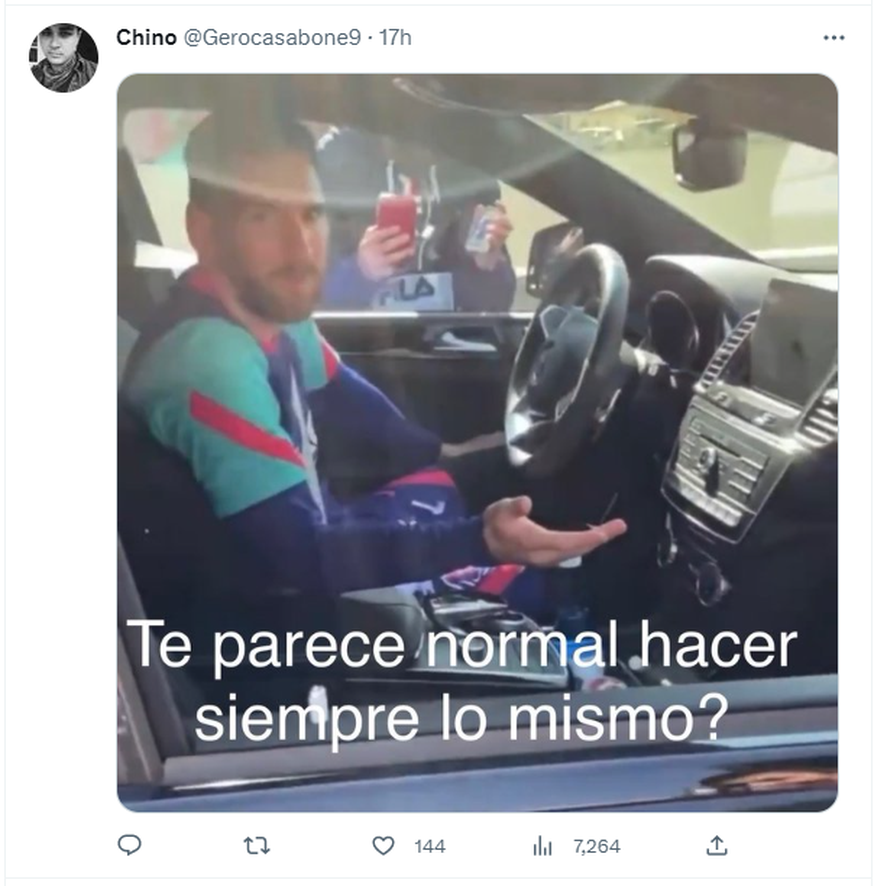Play the embedded video of man in car
887x886 pixels.
[477, 442]
